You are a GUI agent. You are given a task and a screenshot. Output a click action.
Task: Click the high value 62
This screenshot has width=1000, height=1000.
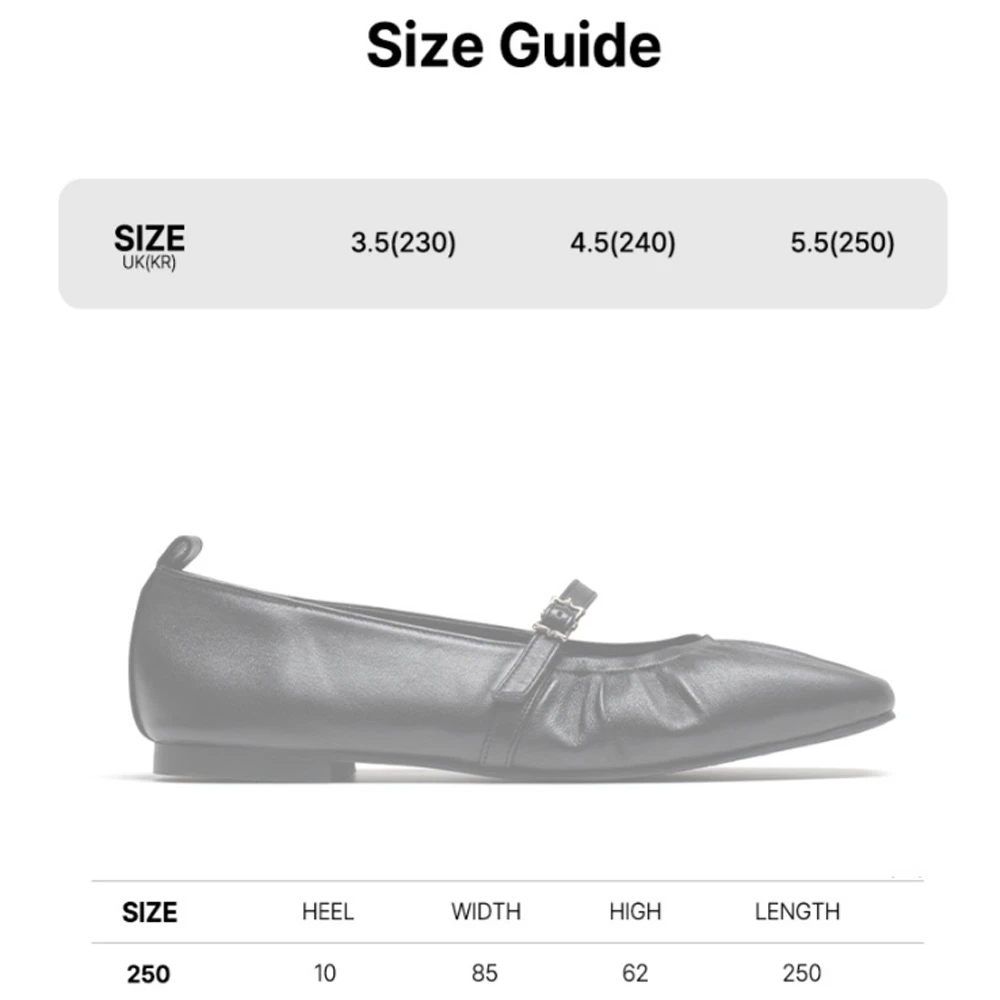pos(635,973)
